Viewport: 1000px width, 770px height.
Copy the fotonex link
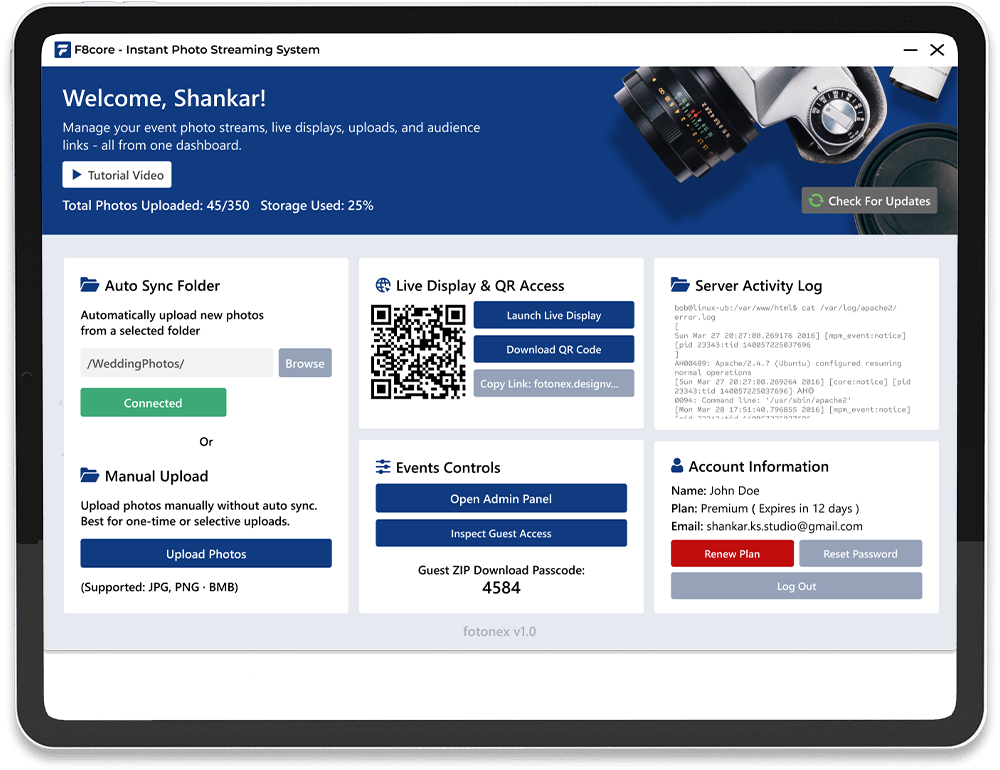(554, 383)
